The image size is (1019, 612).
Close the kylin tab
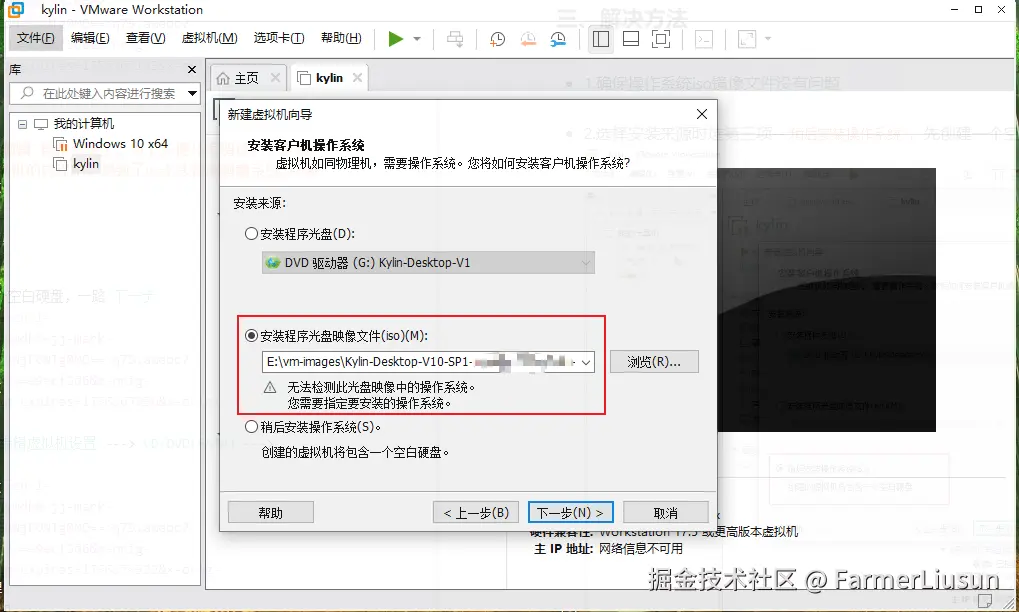[x=357, y=78]
